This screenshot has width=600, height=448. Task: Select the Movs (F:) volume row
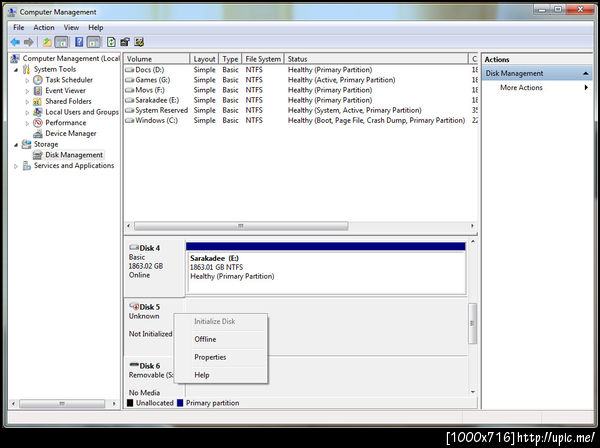click(300, 90)
